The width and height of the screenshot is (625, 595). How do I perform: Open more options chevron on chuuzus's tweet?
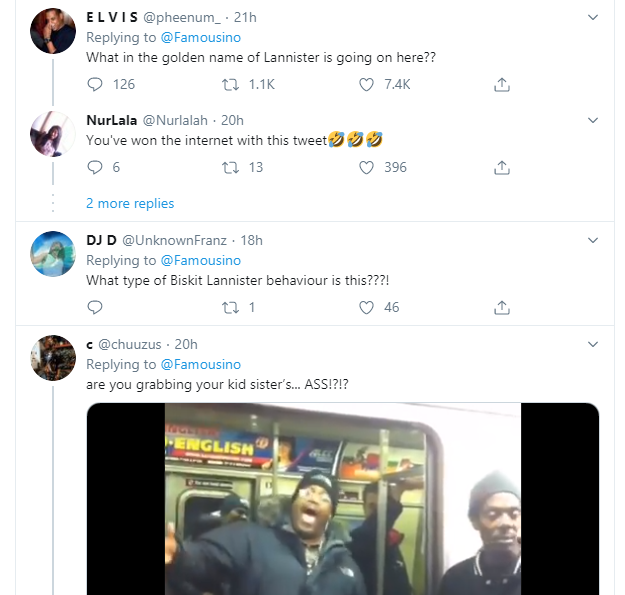click(x=592, y=344)
